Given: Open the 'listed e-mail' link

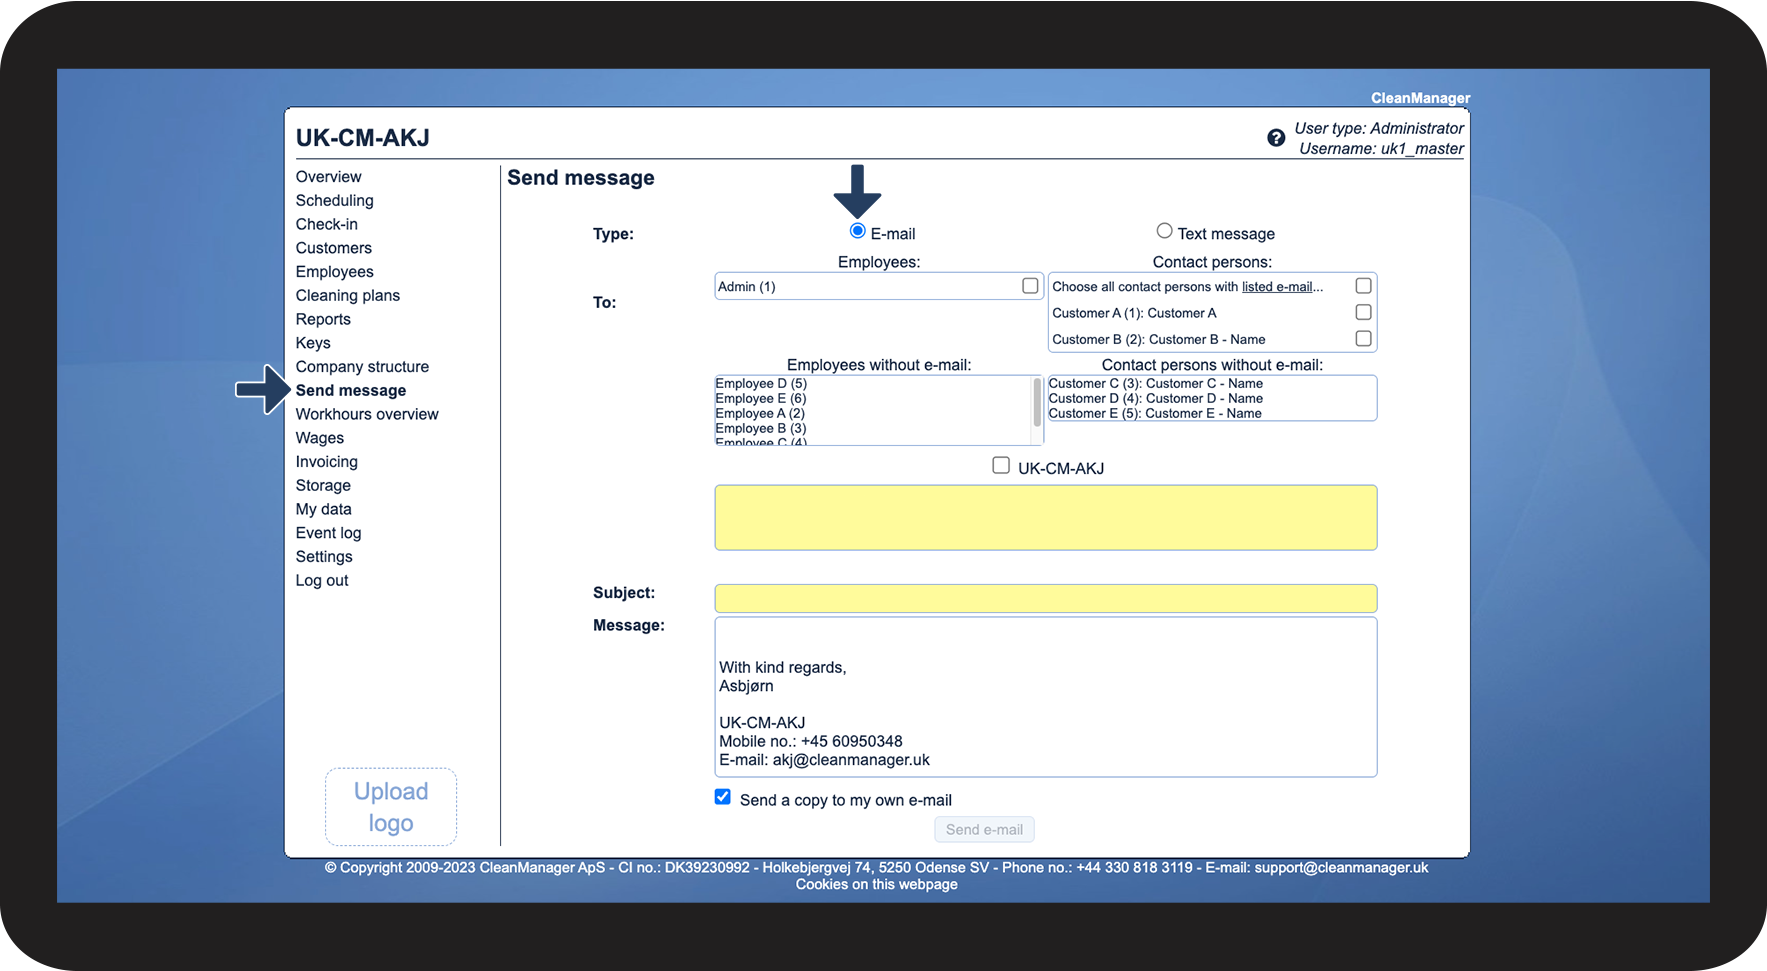Looking at the screenshot, I should coord(1277,287).
